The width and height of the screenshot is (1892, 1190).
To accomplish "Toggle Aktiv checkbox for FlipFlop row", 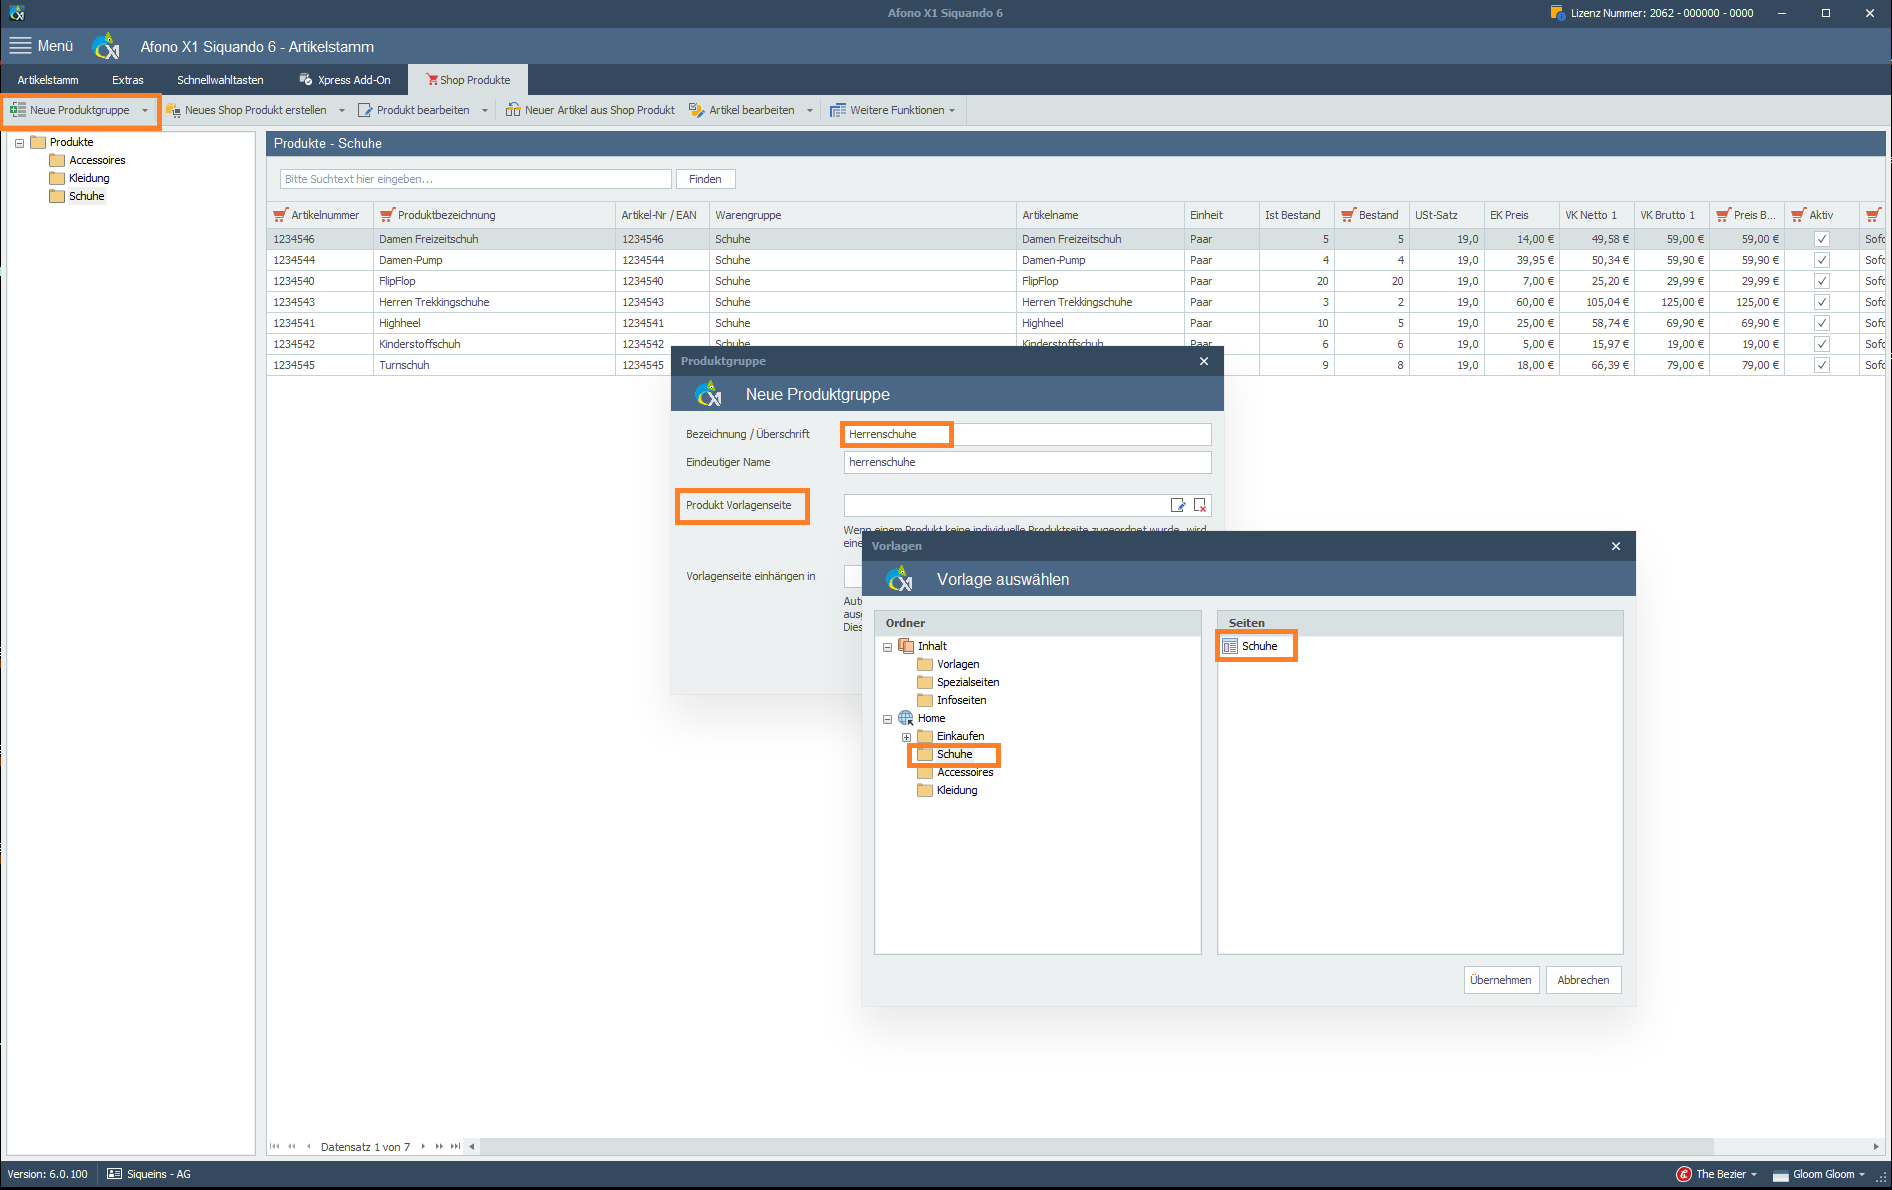I will click(1822, 281).
